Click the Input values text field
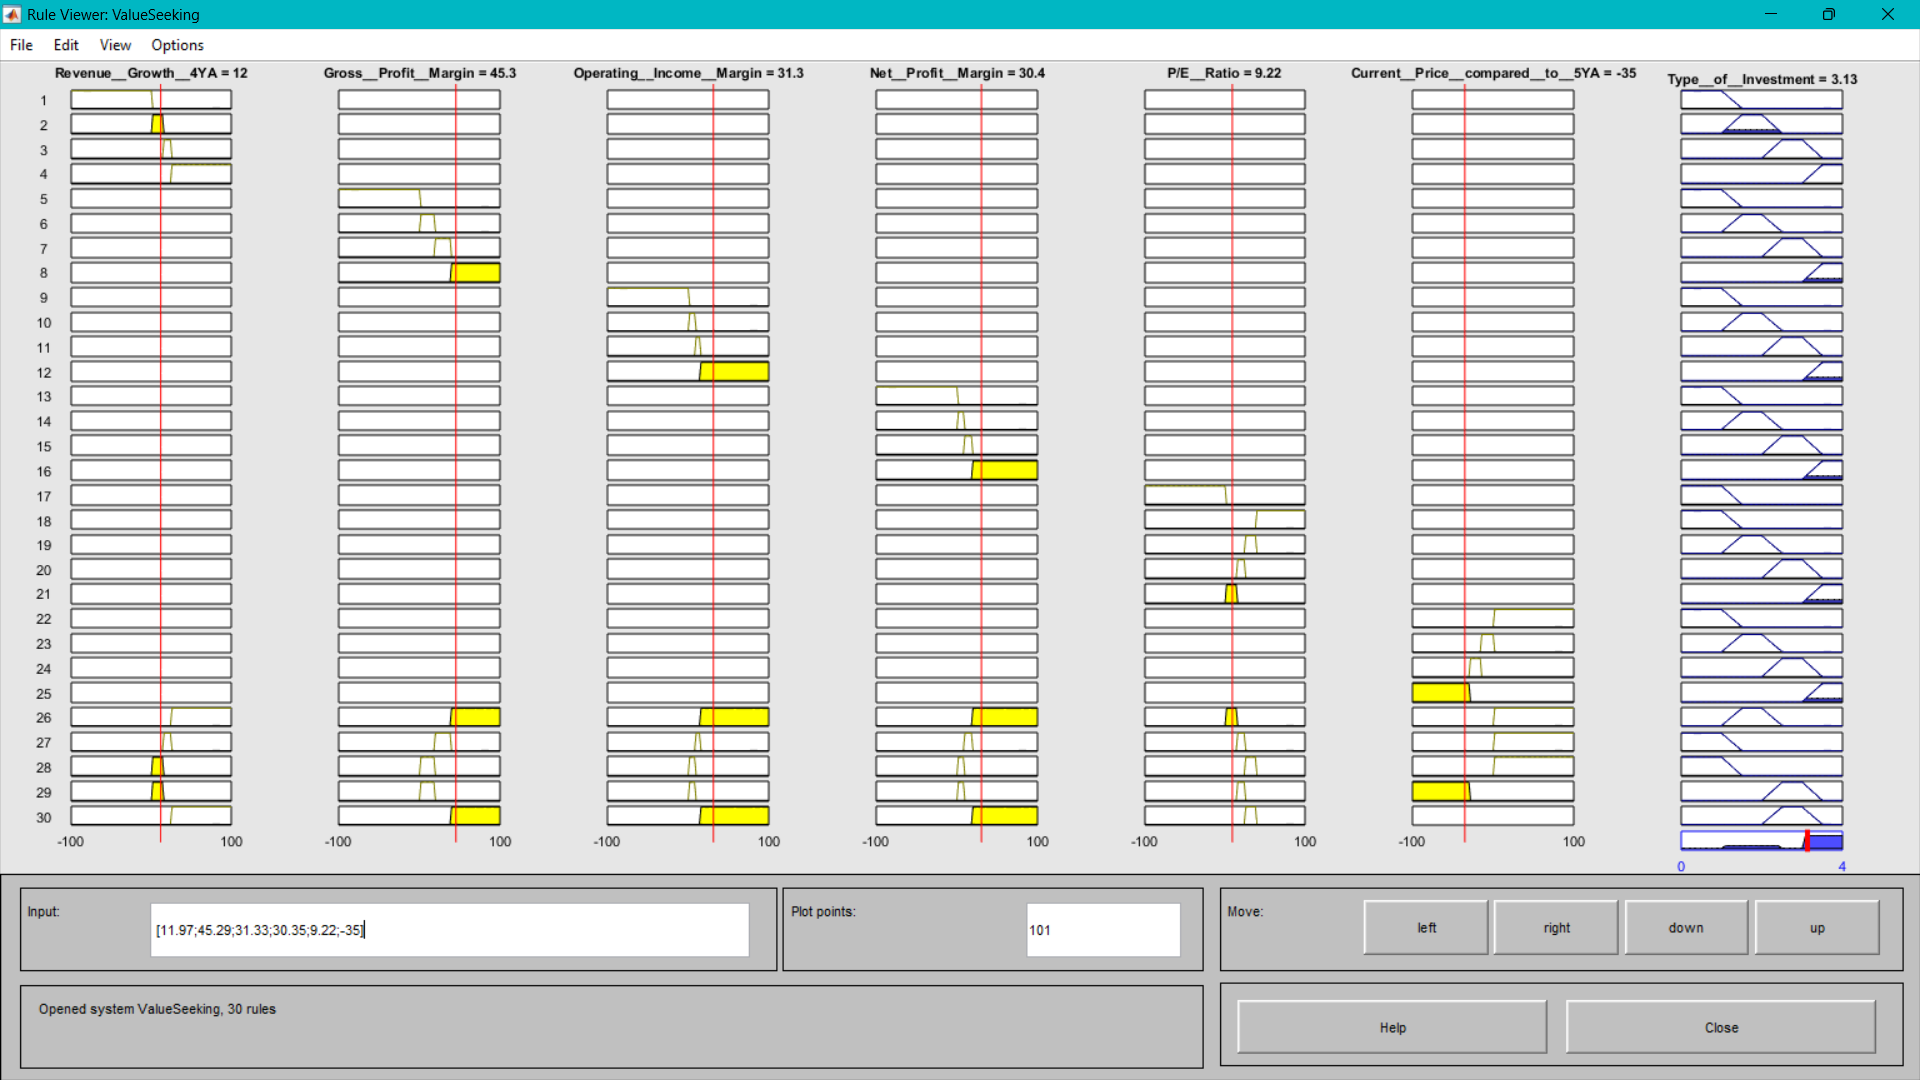The width and height of the screenshot is (1920, 1080). pyautogui.click(x=449, y=930)
